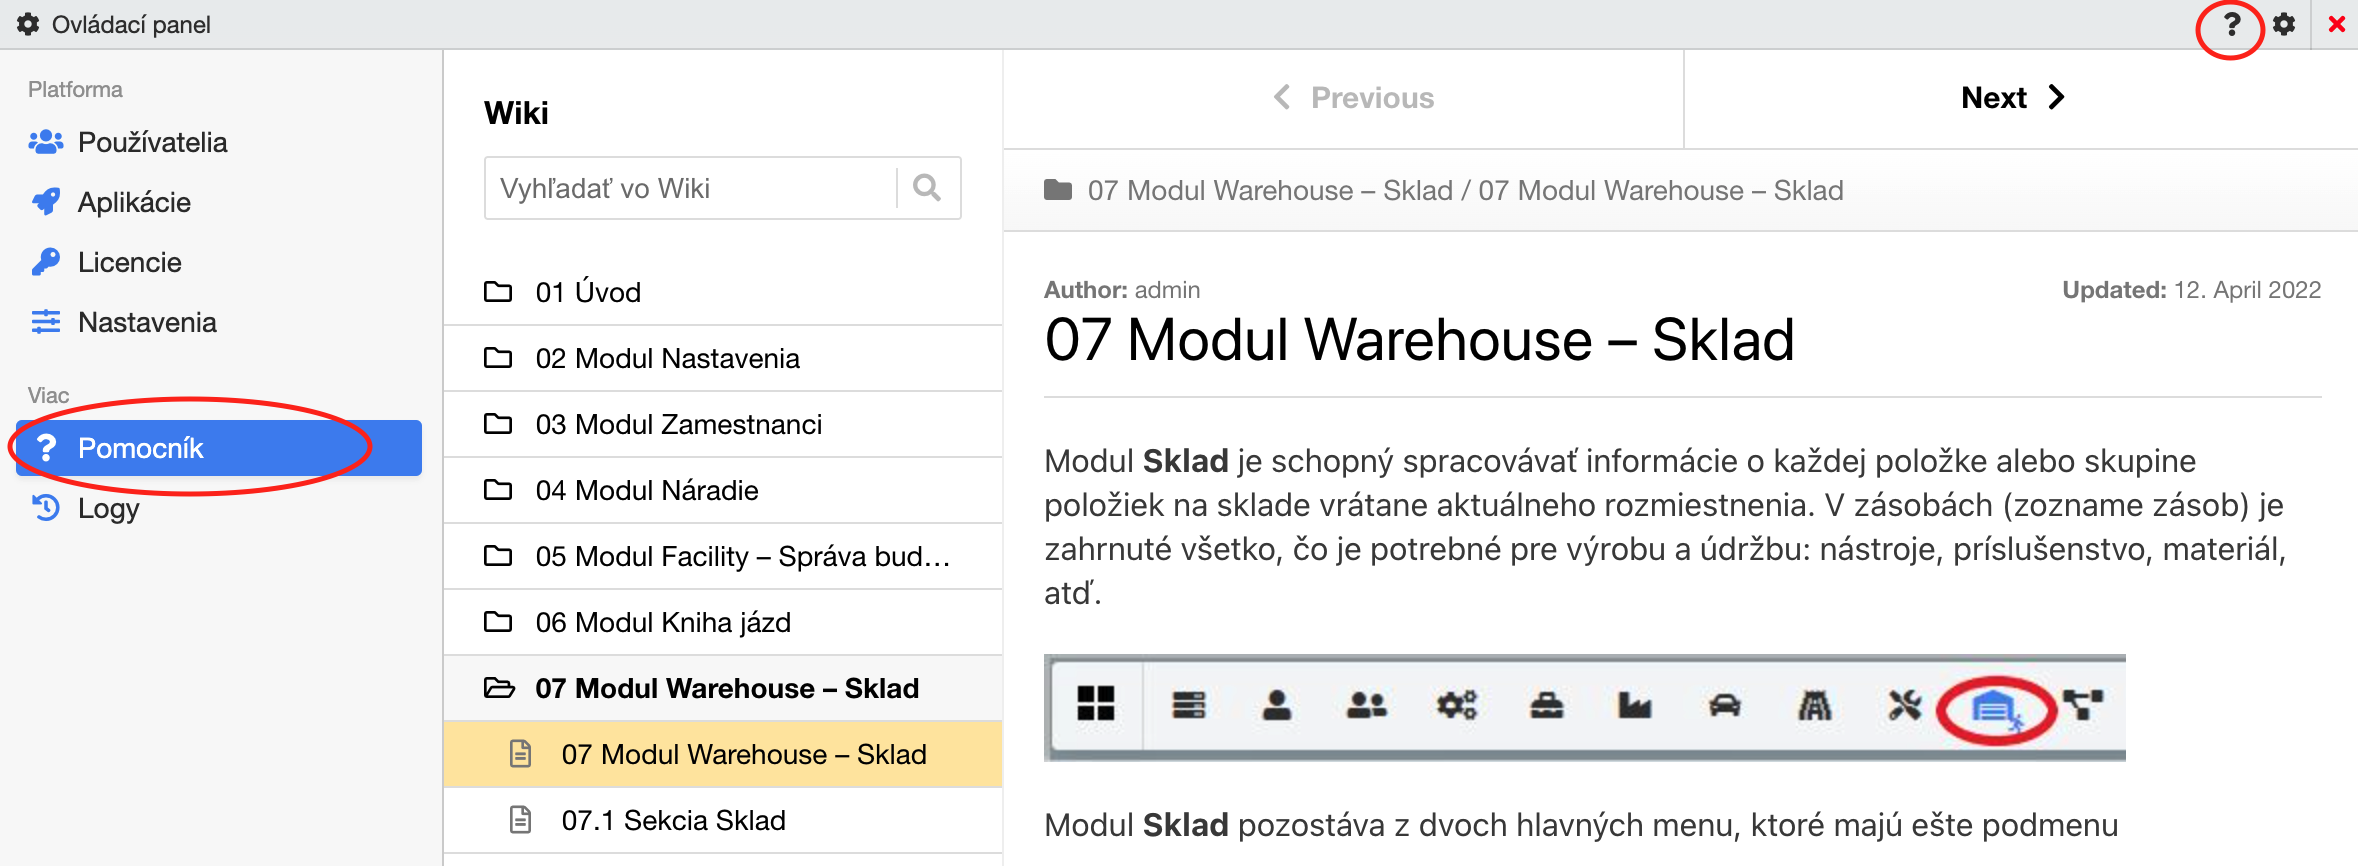The width and height of the screenshot is (2358, 866).
Task: Expand the 01 Úvod folder
Action: 588,292
